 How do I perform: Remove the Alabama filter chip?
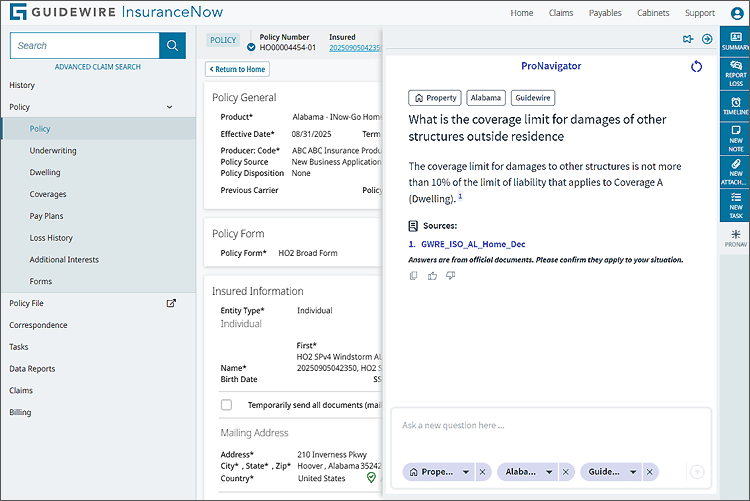pyautogui.click(x=566, y=472)
